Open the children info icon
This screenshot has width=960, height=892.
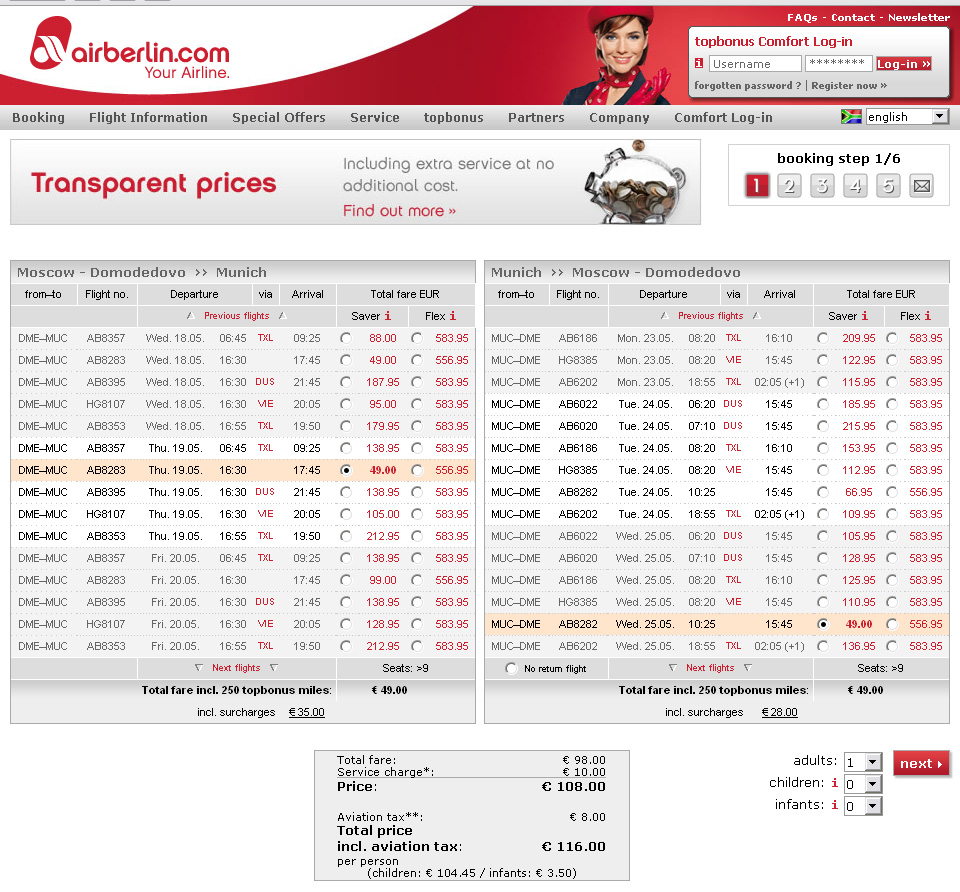point(834,782)
